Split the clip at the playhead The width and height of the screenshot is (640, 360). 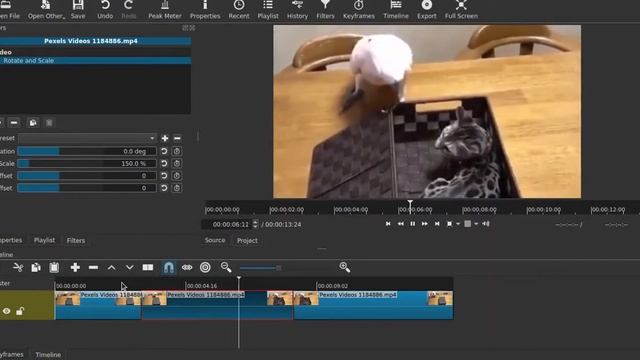coord(148,267)
